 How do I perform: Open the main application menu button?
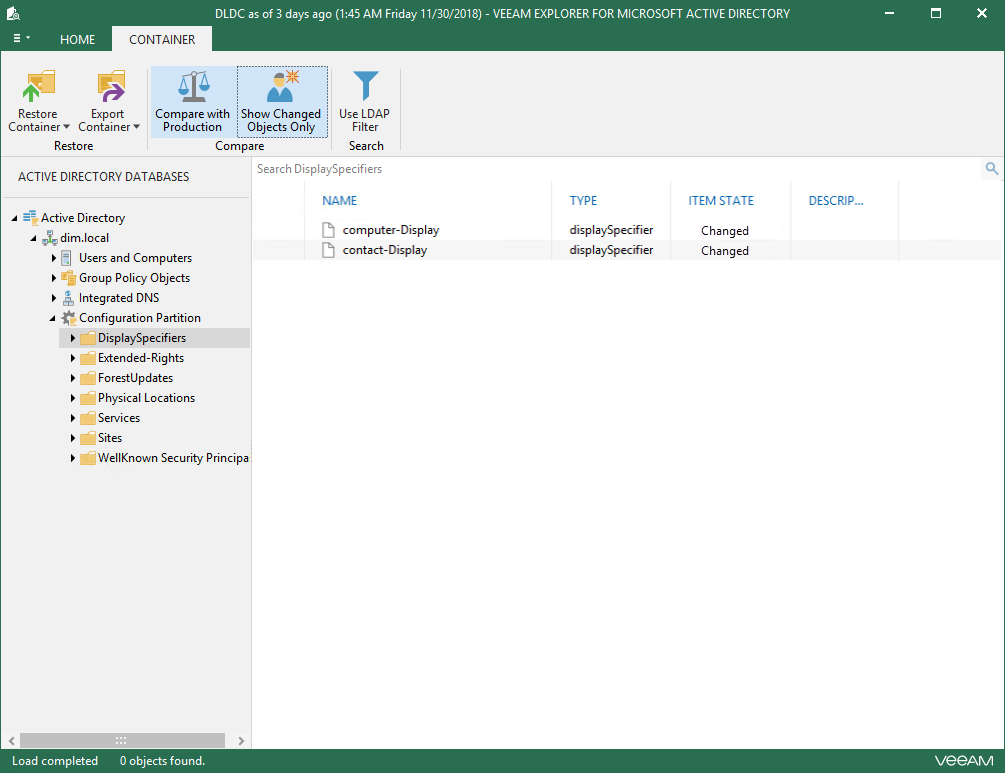pyautogui.click(x=21, y=38)
